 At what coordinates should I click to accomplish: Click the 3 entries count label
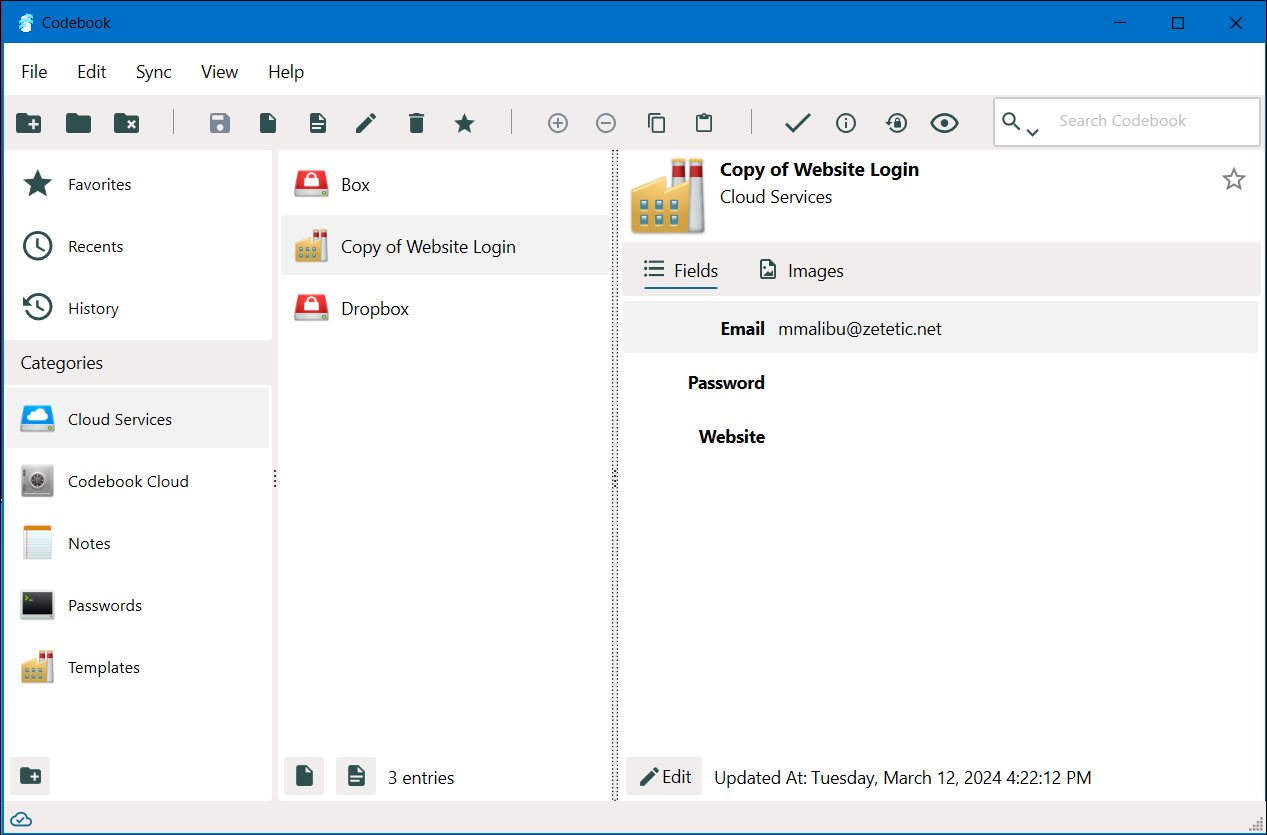[421, 778]
